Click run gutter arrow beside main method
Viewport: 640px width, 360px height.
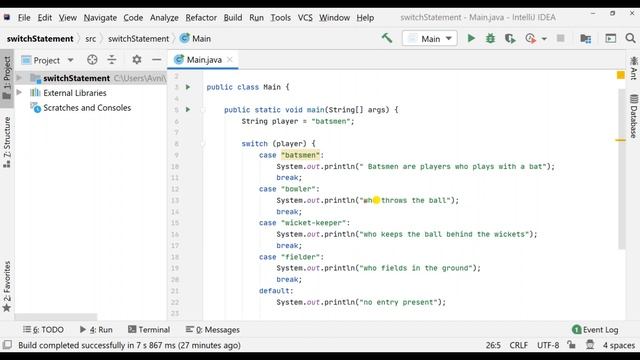click(188, 109)
